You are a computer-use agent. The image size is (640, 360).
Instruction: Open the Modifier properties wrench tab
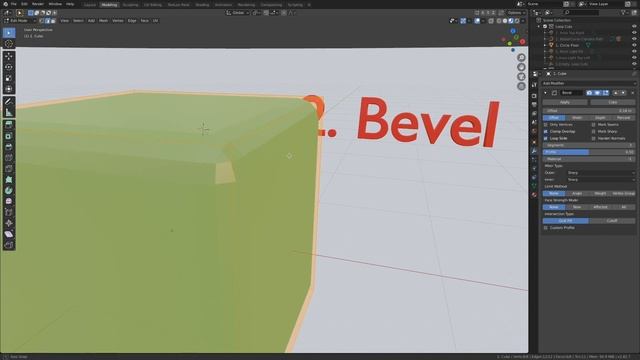534,151
